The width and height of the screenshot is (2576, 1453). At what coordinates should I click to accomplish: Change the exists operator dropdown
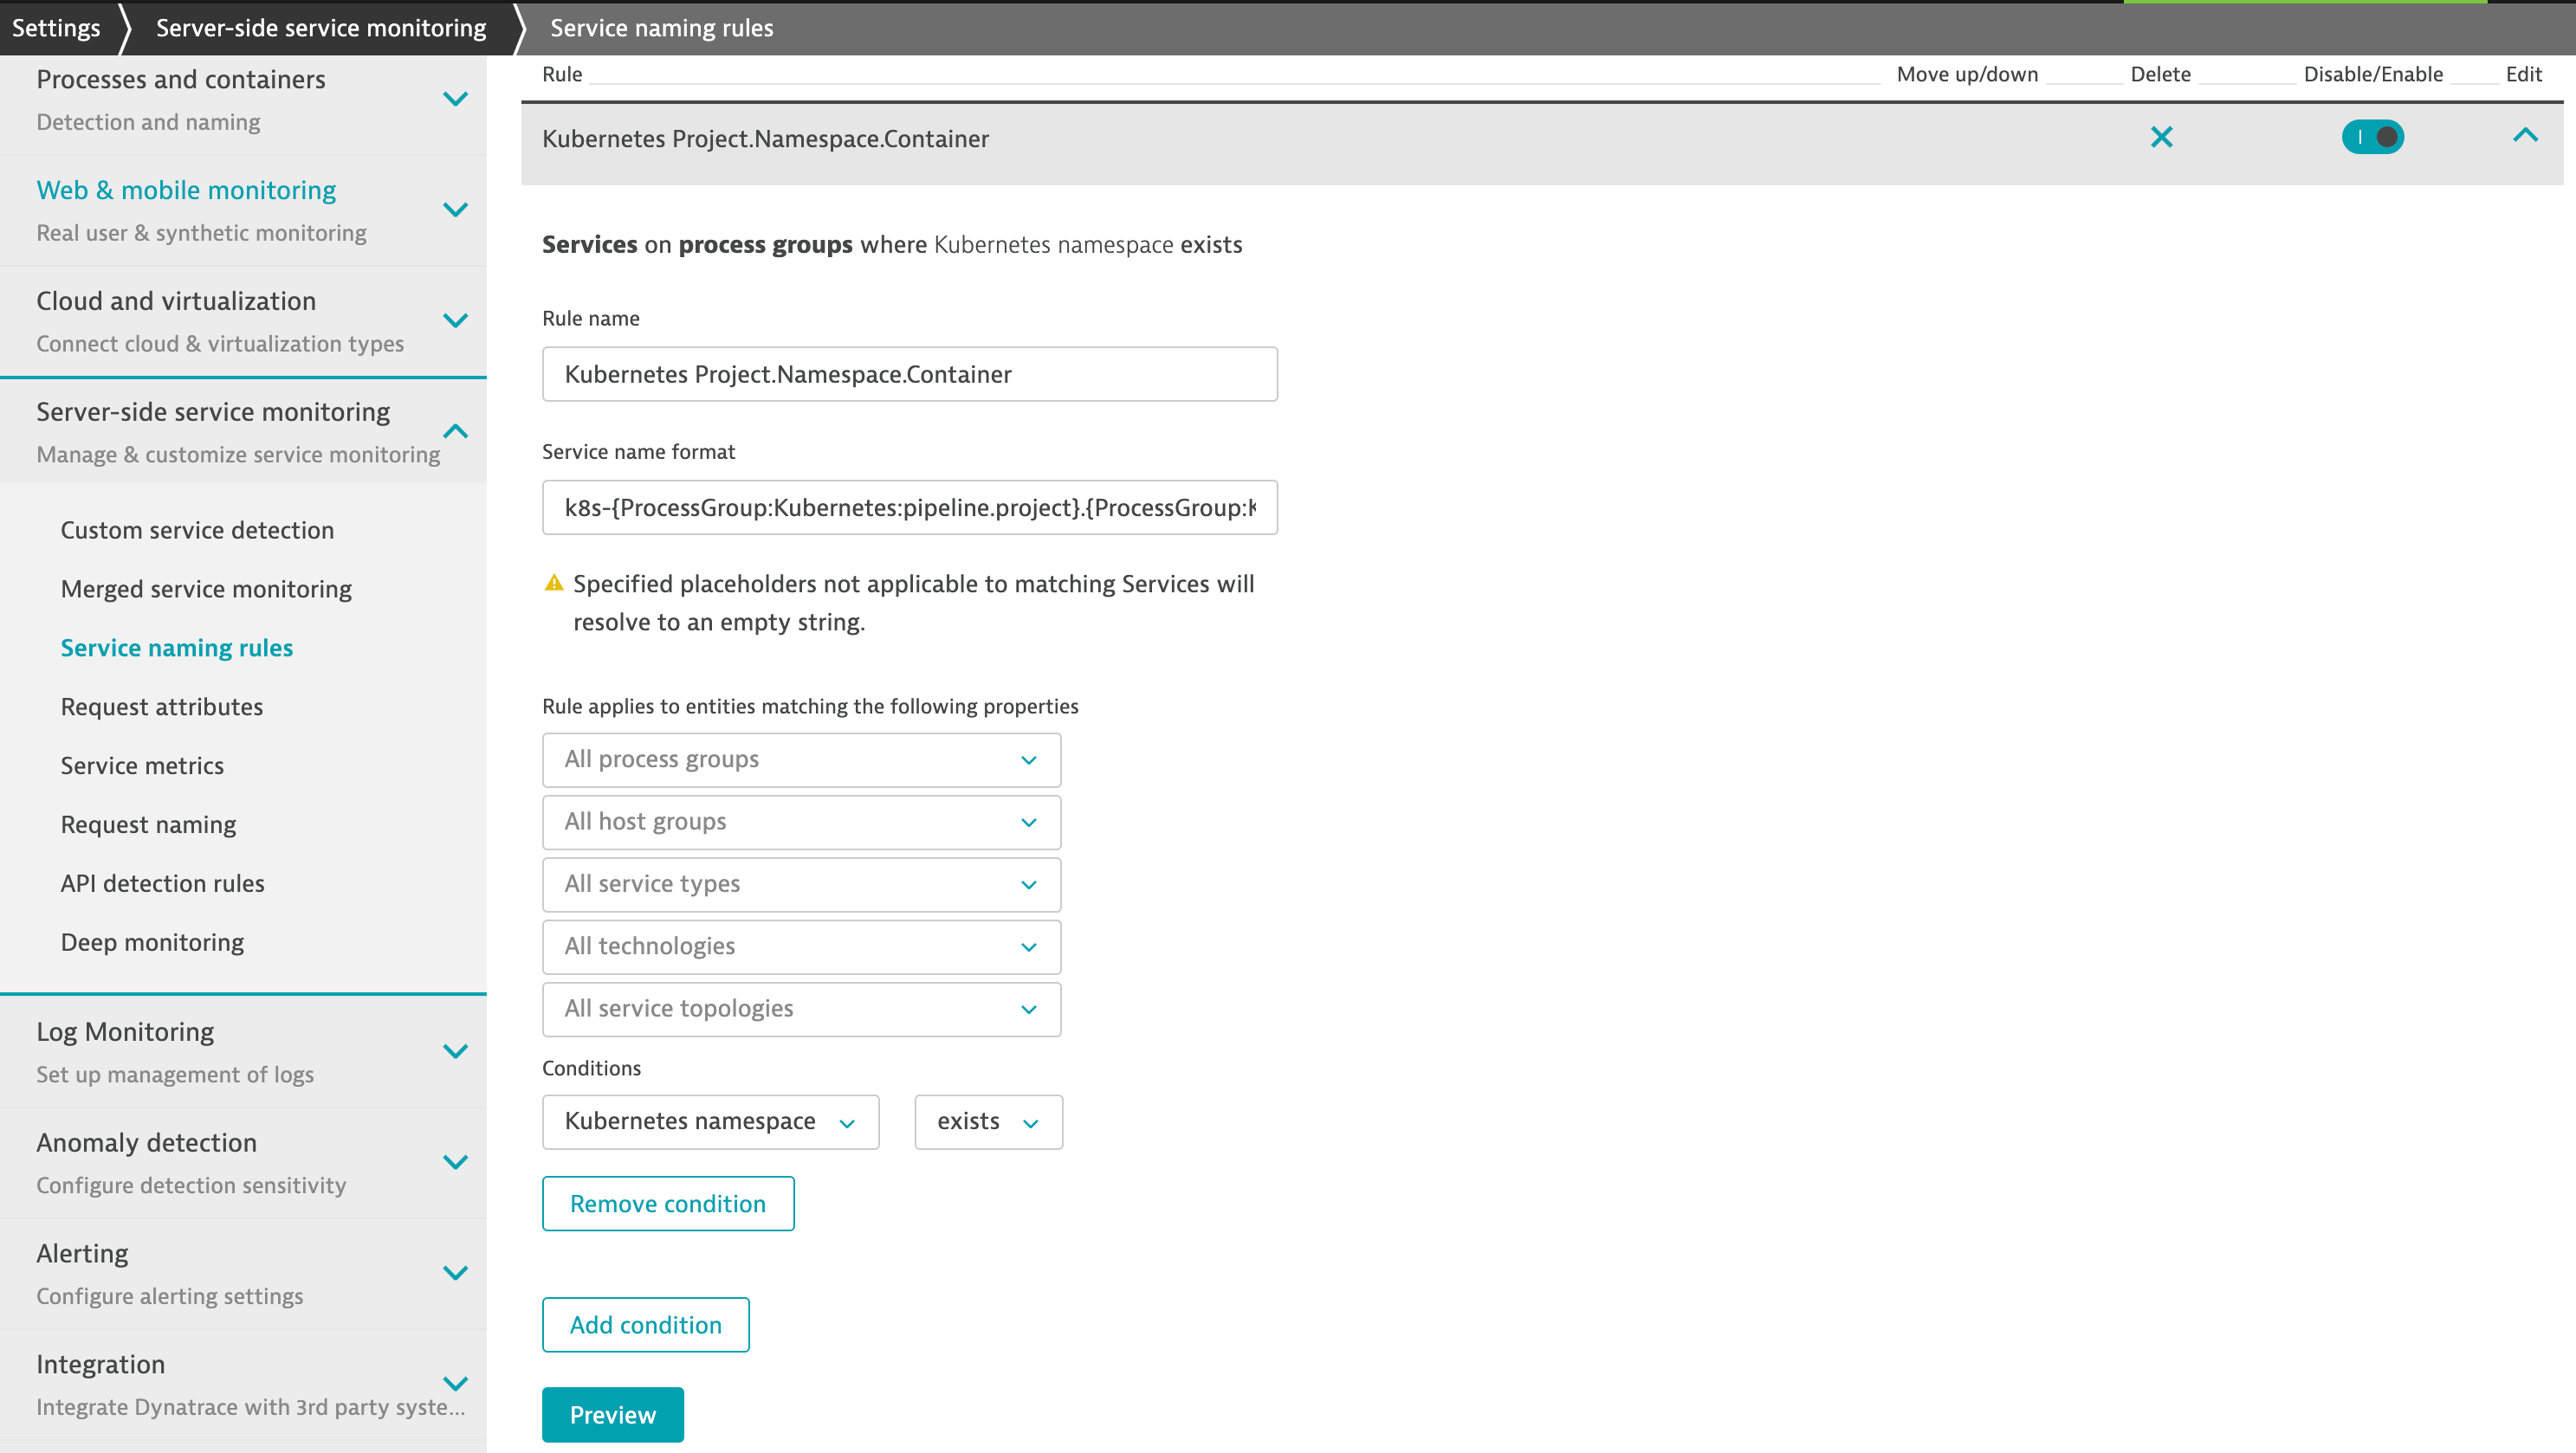click(988, 1122)
